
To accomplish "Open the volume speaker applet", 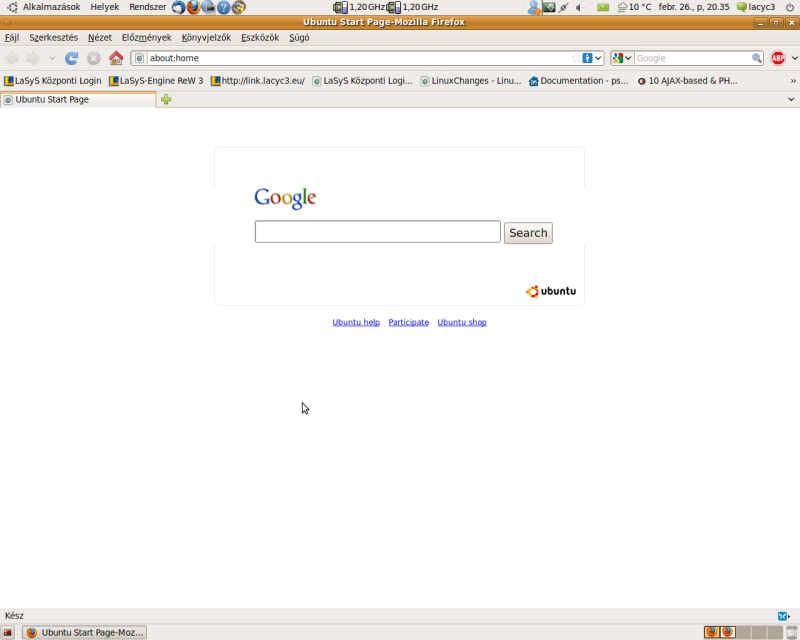I will (581, 7).
